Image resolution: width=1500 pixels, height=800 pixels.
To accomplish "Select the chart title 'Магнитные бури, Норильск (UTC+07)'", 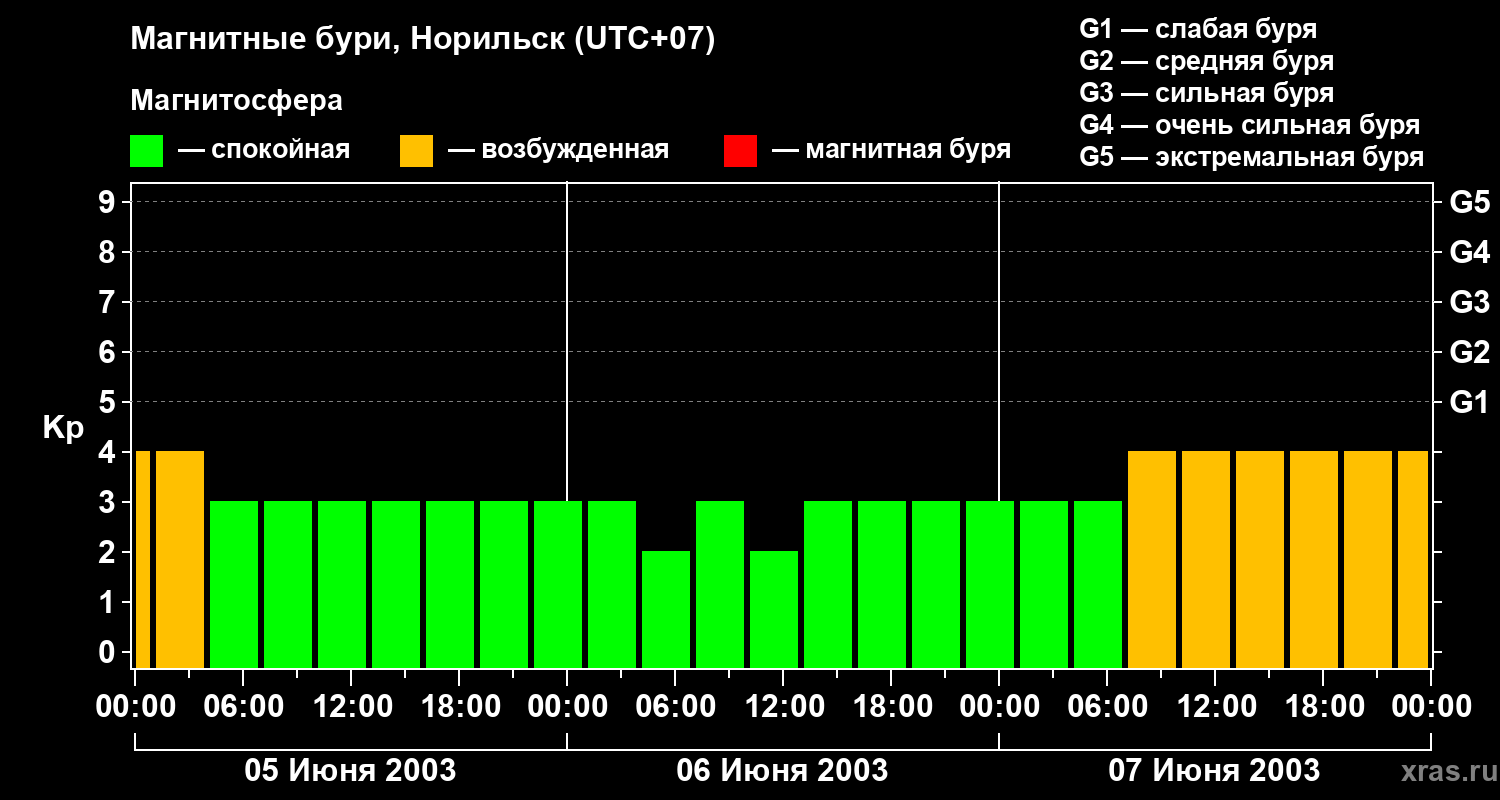I will pyautogui.click(x=423, y=40).
